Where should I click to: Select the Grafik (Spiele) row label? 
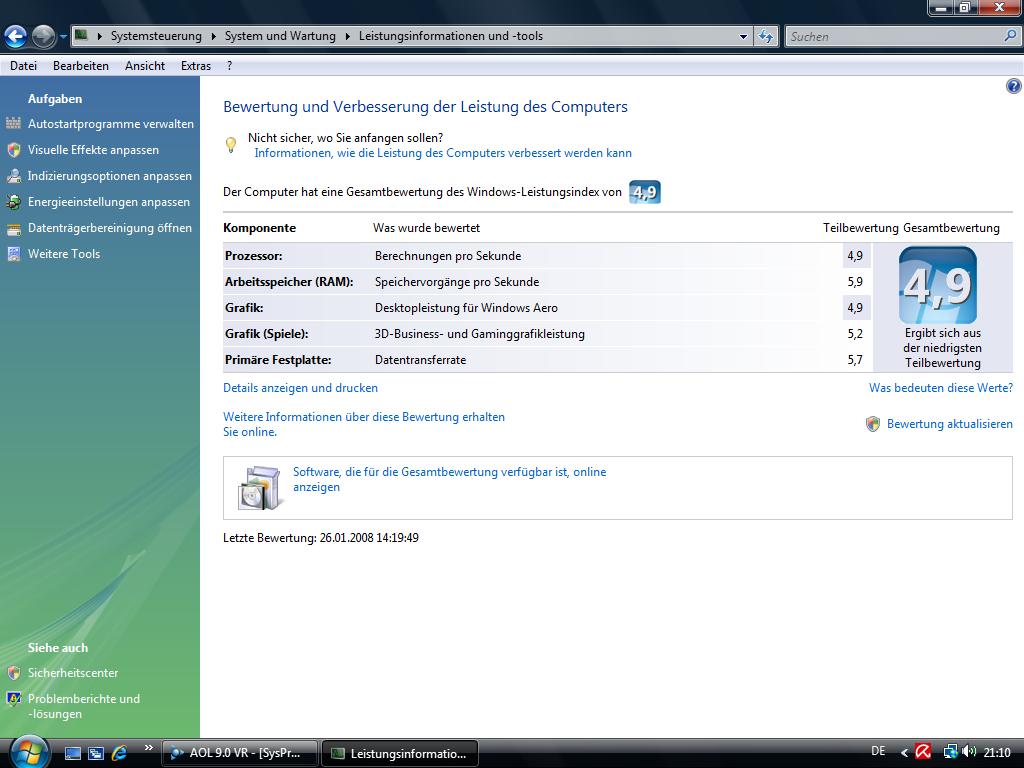(266, 334)
